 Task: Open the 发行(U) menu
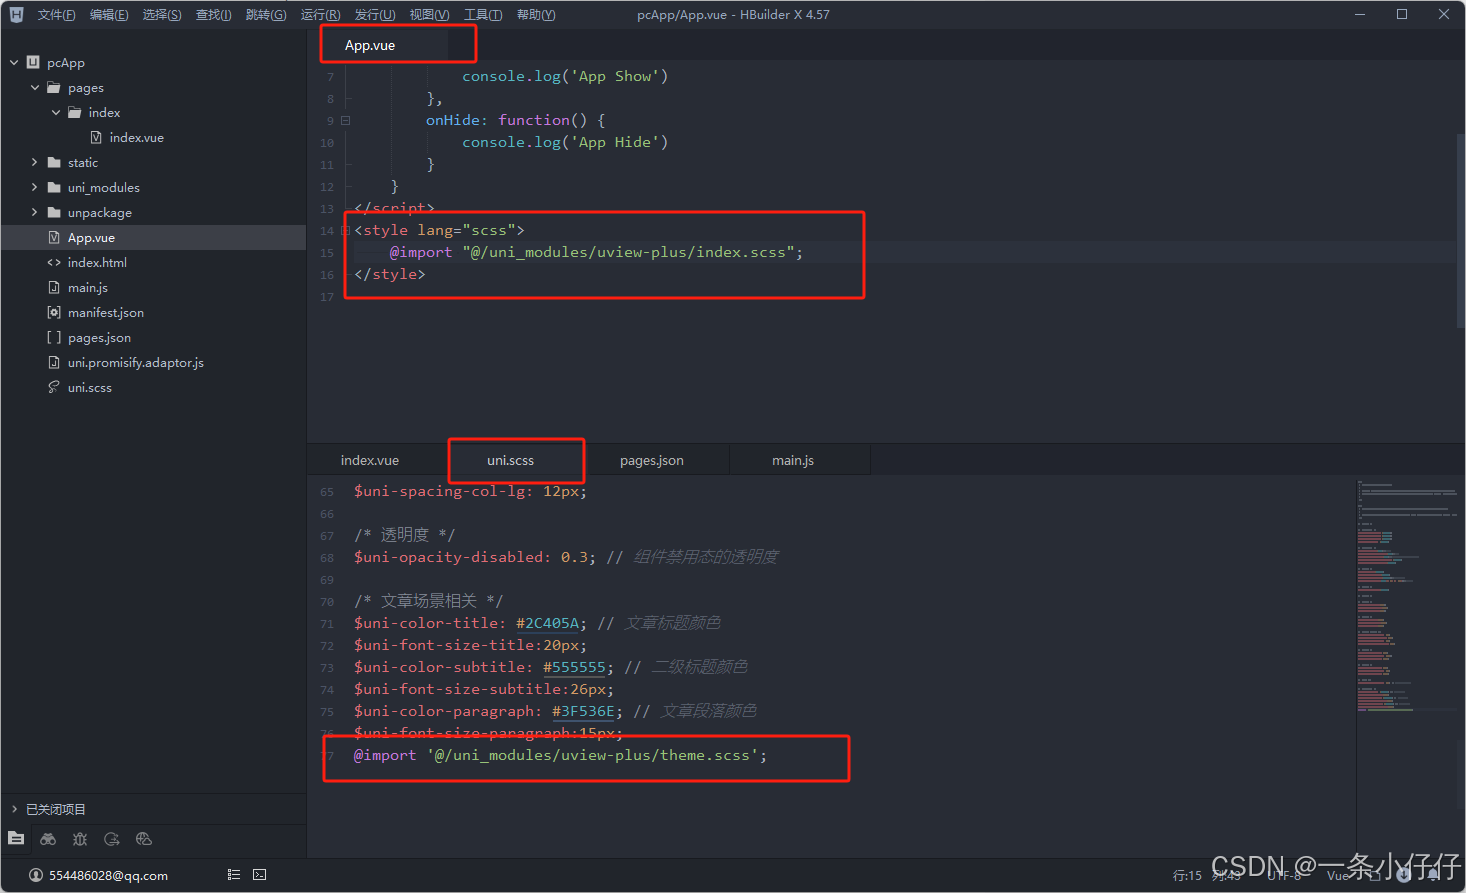[375, 14]
